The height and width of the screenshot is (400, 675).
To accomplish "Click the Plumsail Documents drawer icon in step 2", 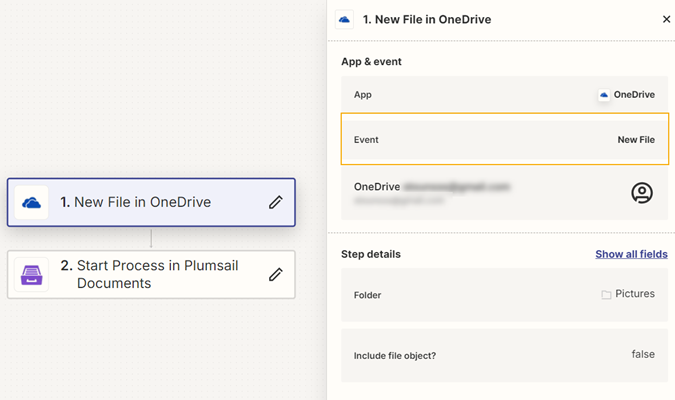I will point(31,275).
